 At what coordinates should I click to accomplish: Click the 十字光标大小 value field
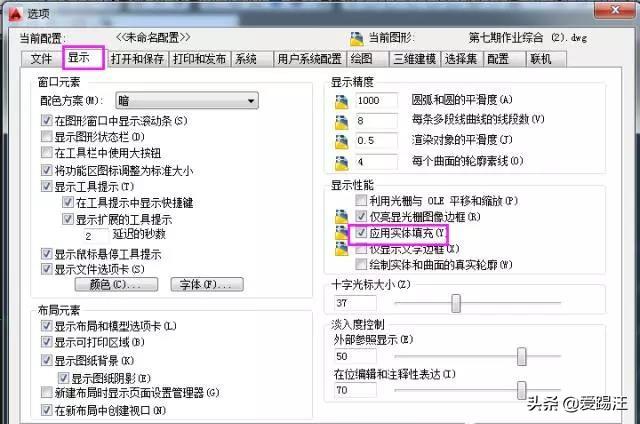356,303
